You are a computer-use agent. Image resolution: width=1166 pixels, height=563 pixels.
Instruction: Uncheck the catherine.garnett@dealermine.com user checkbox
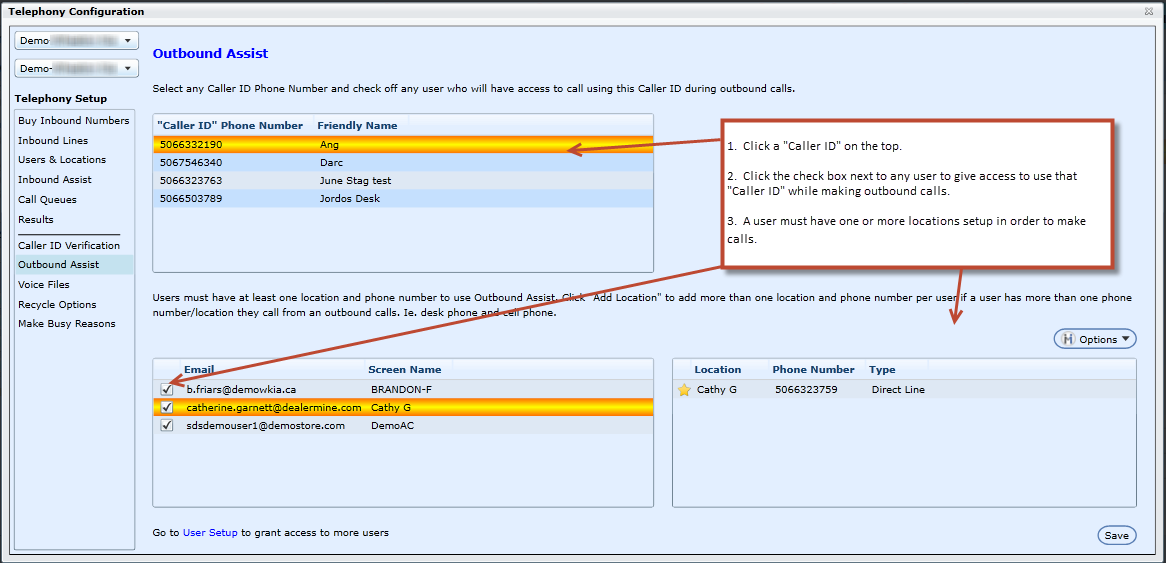click(x=167, y=408)
